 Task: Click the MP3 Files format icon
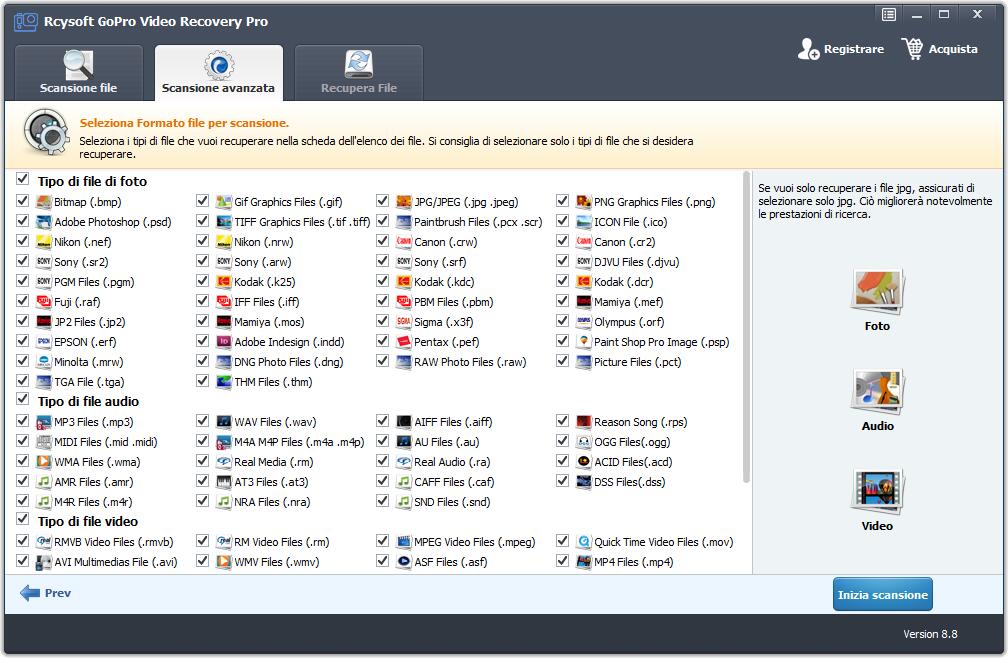(44, 422)
